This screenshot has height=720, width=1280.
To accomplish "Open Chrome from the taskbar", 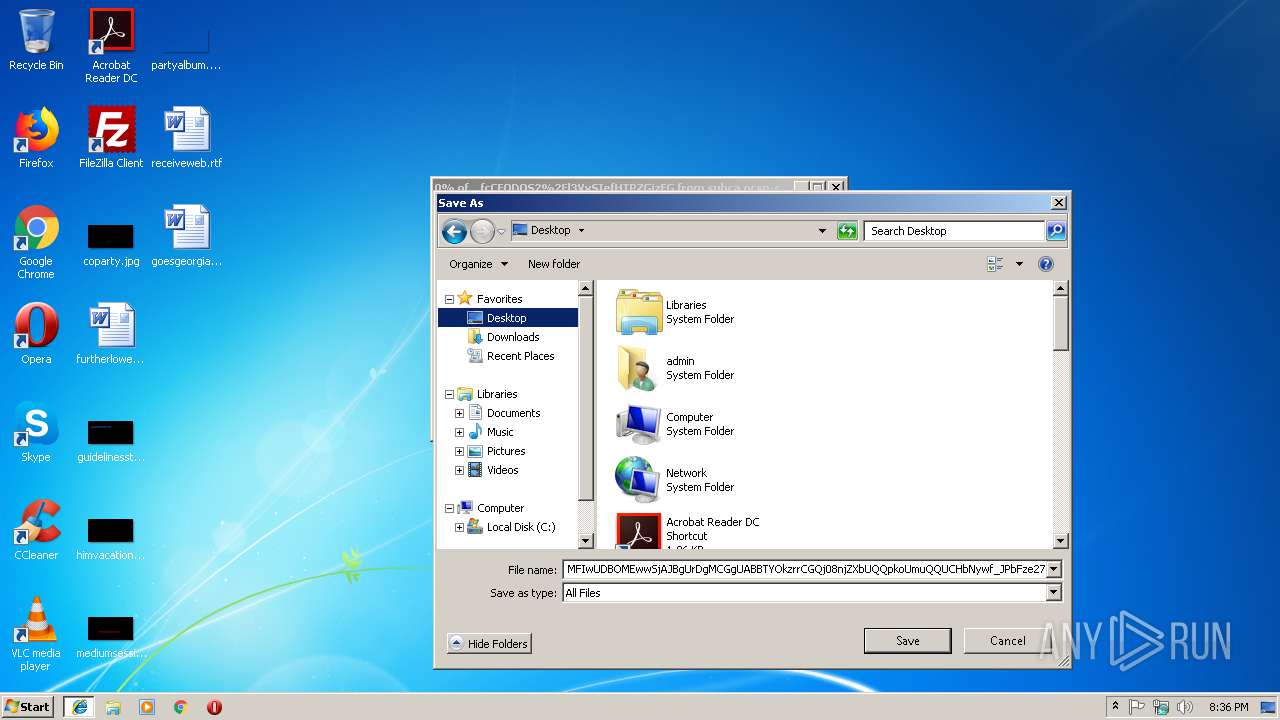I will (180, 707).
